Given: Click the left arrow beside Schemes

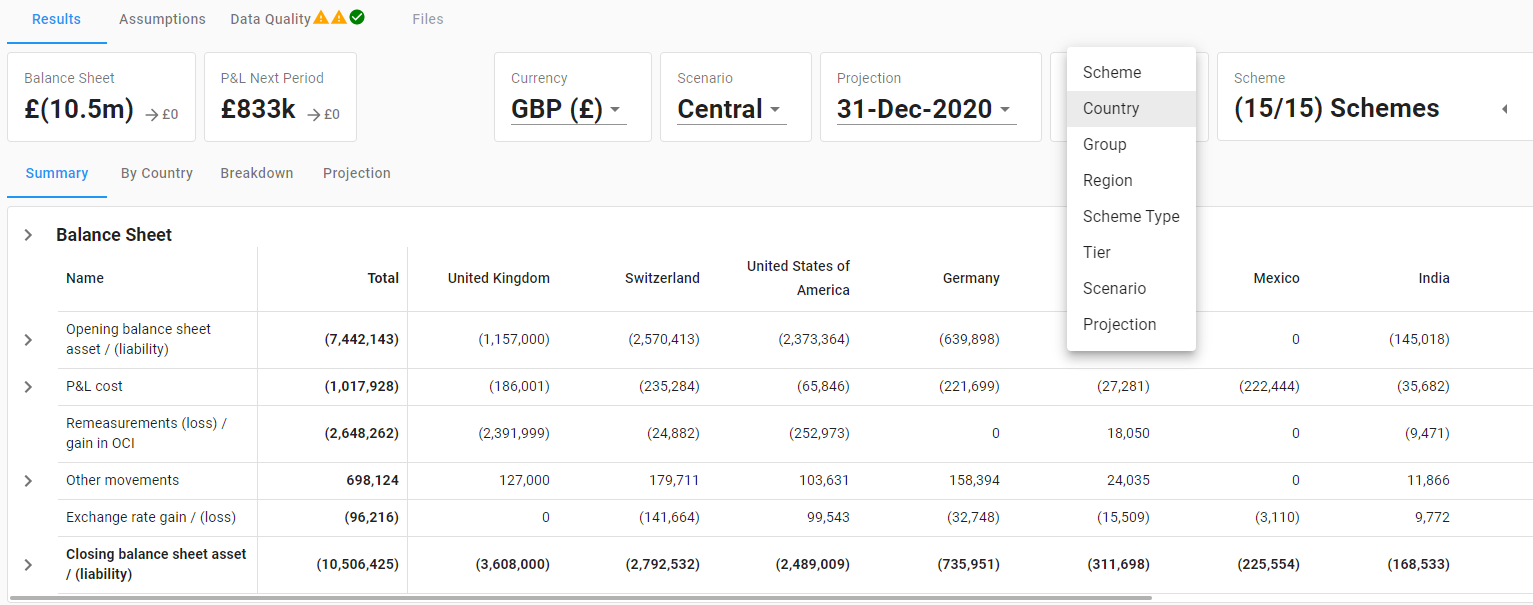Looking at the screenshot, I should [1504, 109].
